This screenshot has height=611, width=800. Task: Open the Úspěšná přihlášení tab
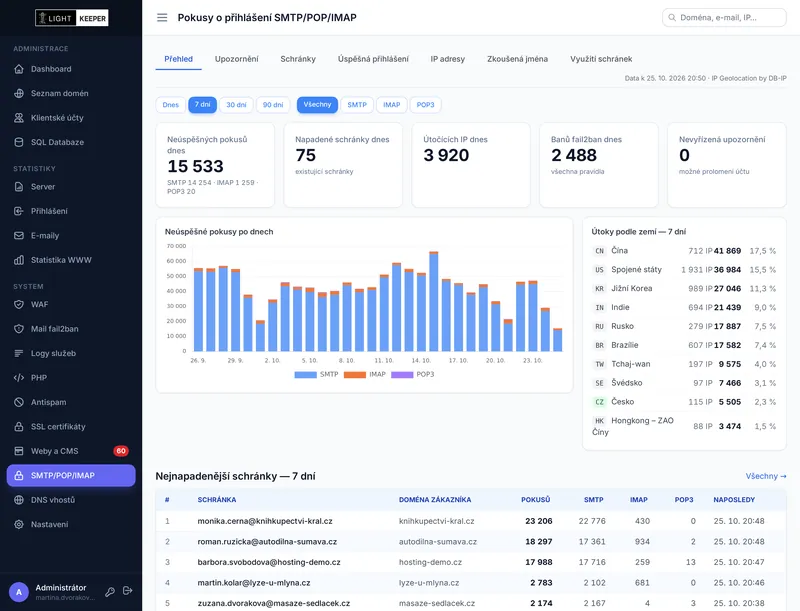(373, 59)
